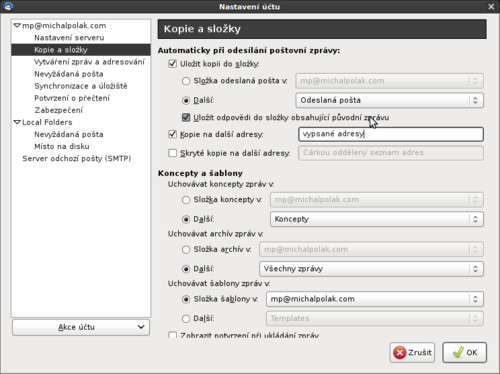Collapse the mp@michalpolak.com account tree
This screenshot has height=374, width=500.
click(x=17, y=25)
